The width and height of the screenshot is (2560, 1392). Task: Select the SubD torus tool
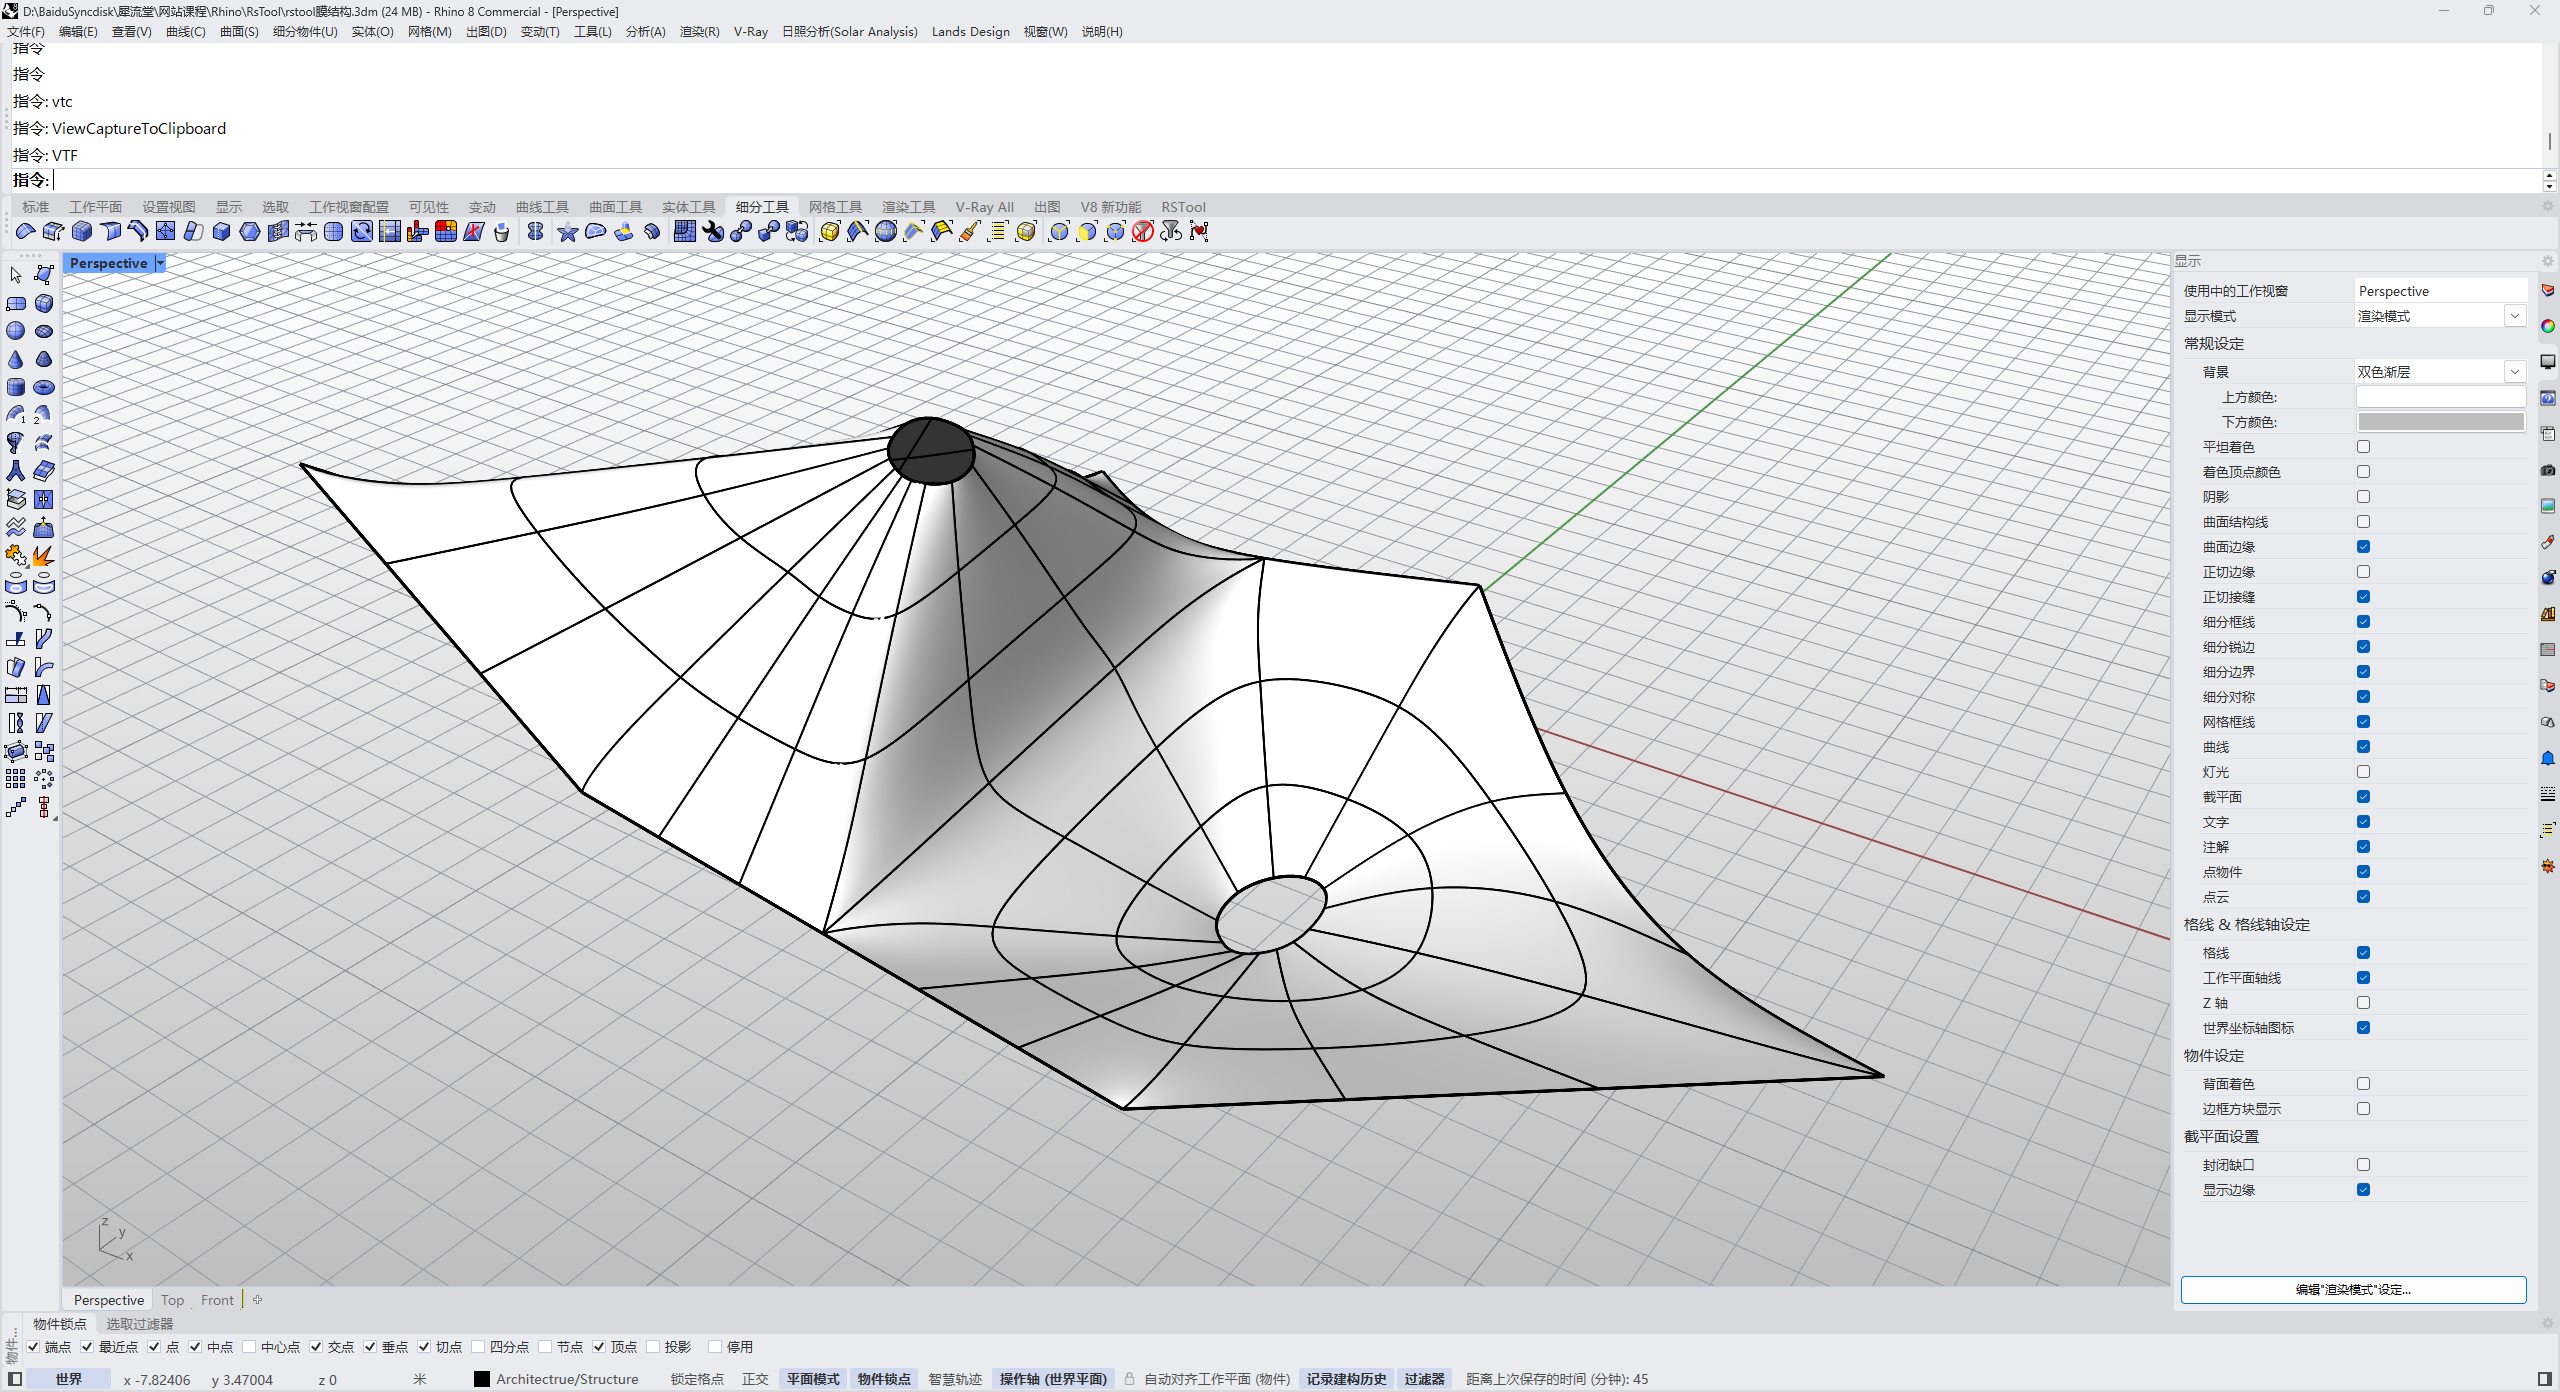click(x=44, y=387)
